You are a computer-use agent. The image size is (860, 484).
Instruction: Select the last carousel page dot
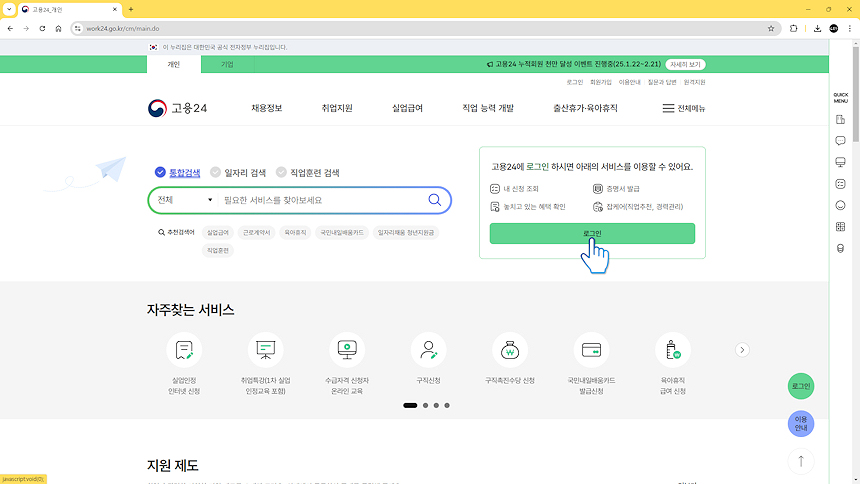tap(447, 406)
